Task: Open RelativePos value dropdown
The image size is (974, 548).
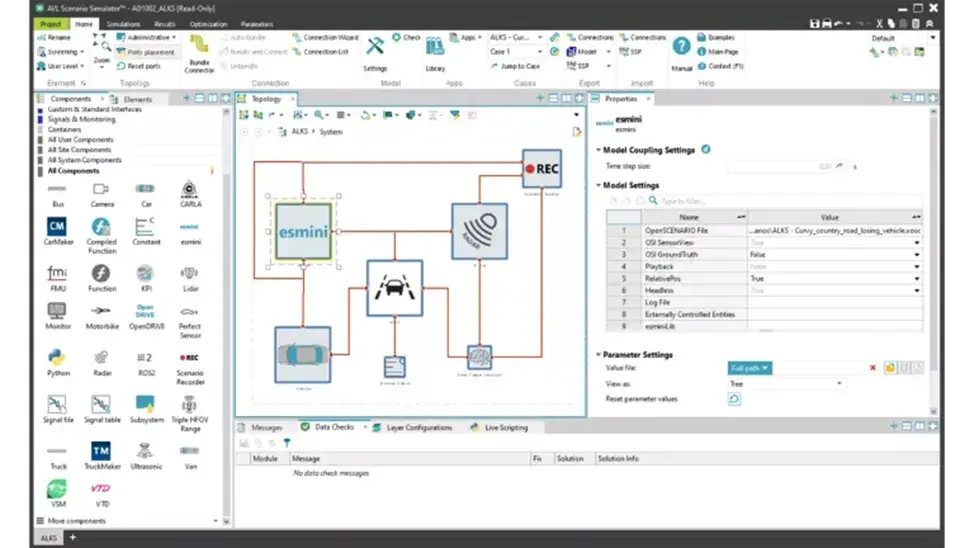Action: (x=916, y=279)
